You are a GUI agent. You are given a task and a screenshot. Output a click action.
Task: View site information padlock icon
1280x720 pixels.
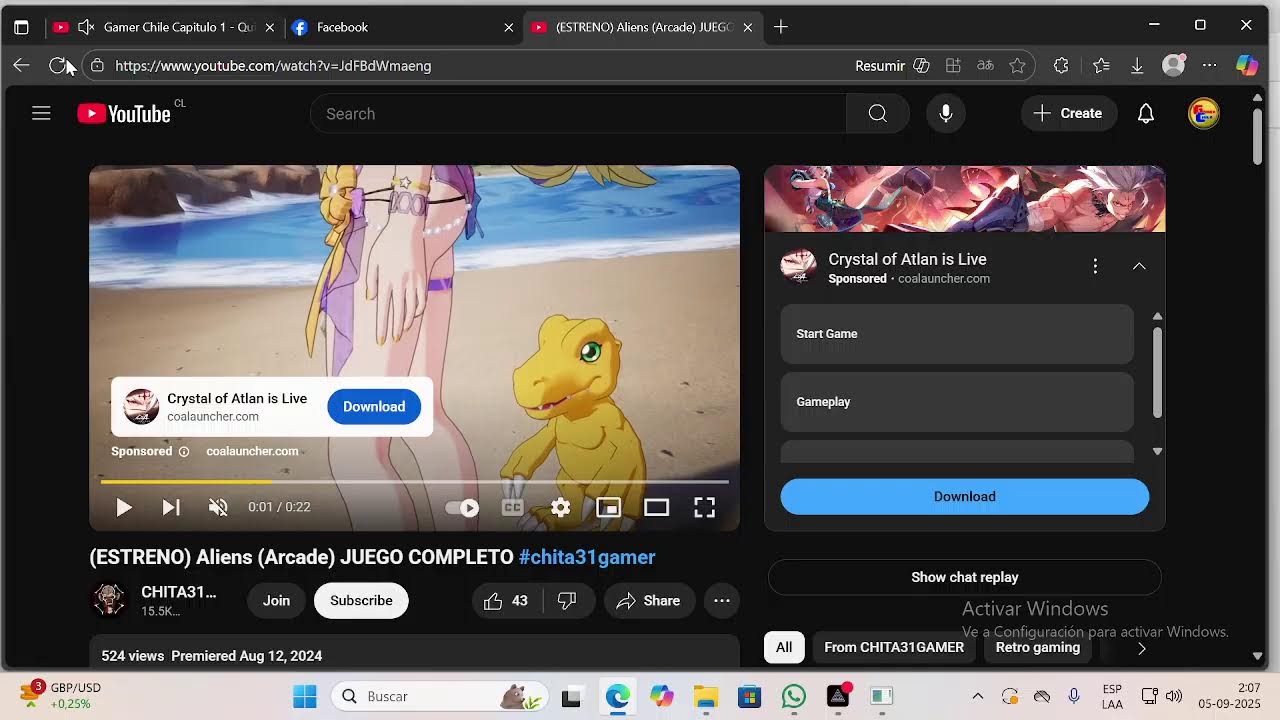point(97,66)
